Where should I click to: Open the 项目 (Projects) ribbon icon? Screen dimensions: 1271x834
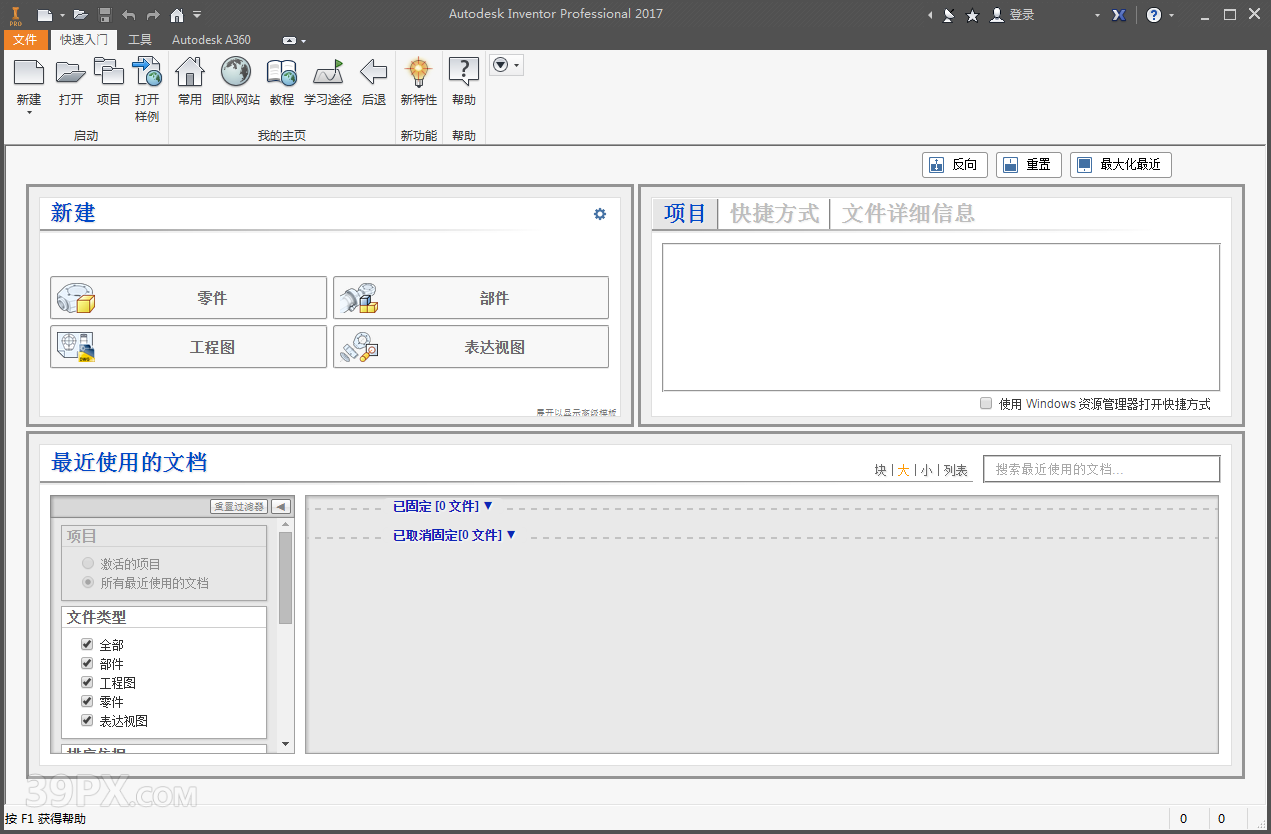108,73
